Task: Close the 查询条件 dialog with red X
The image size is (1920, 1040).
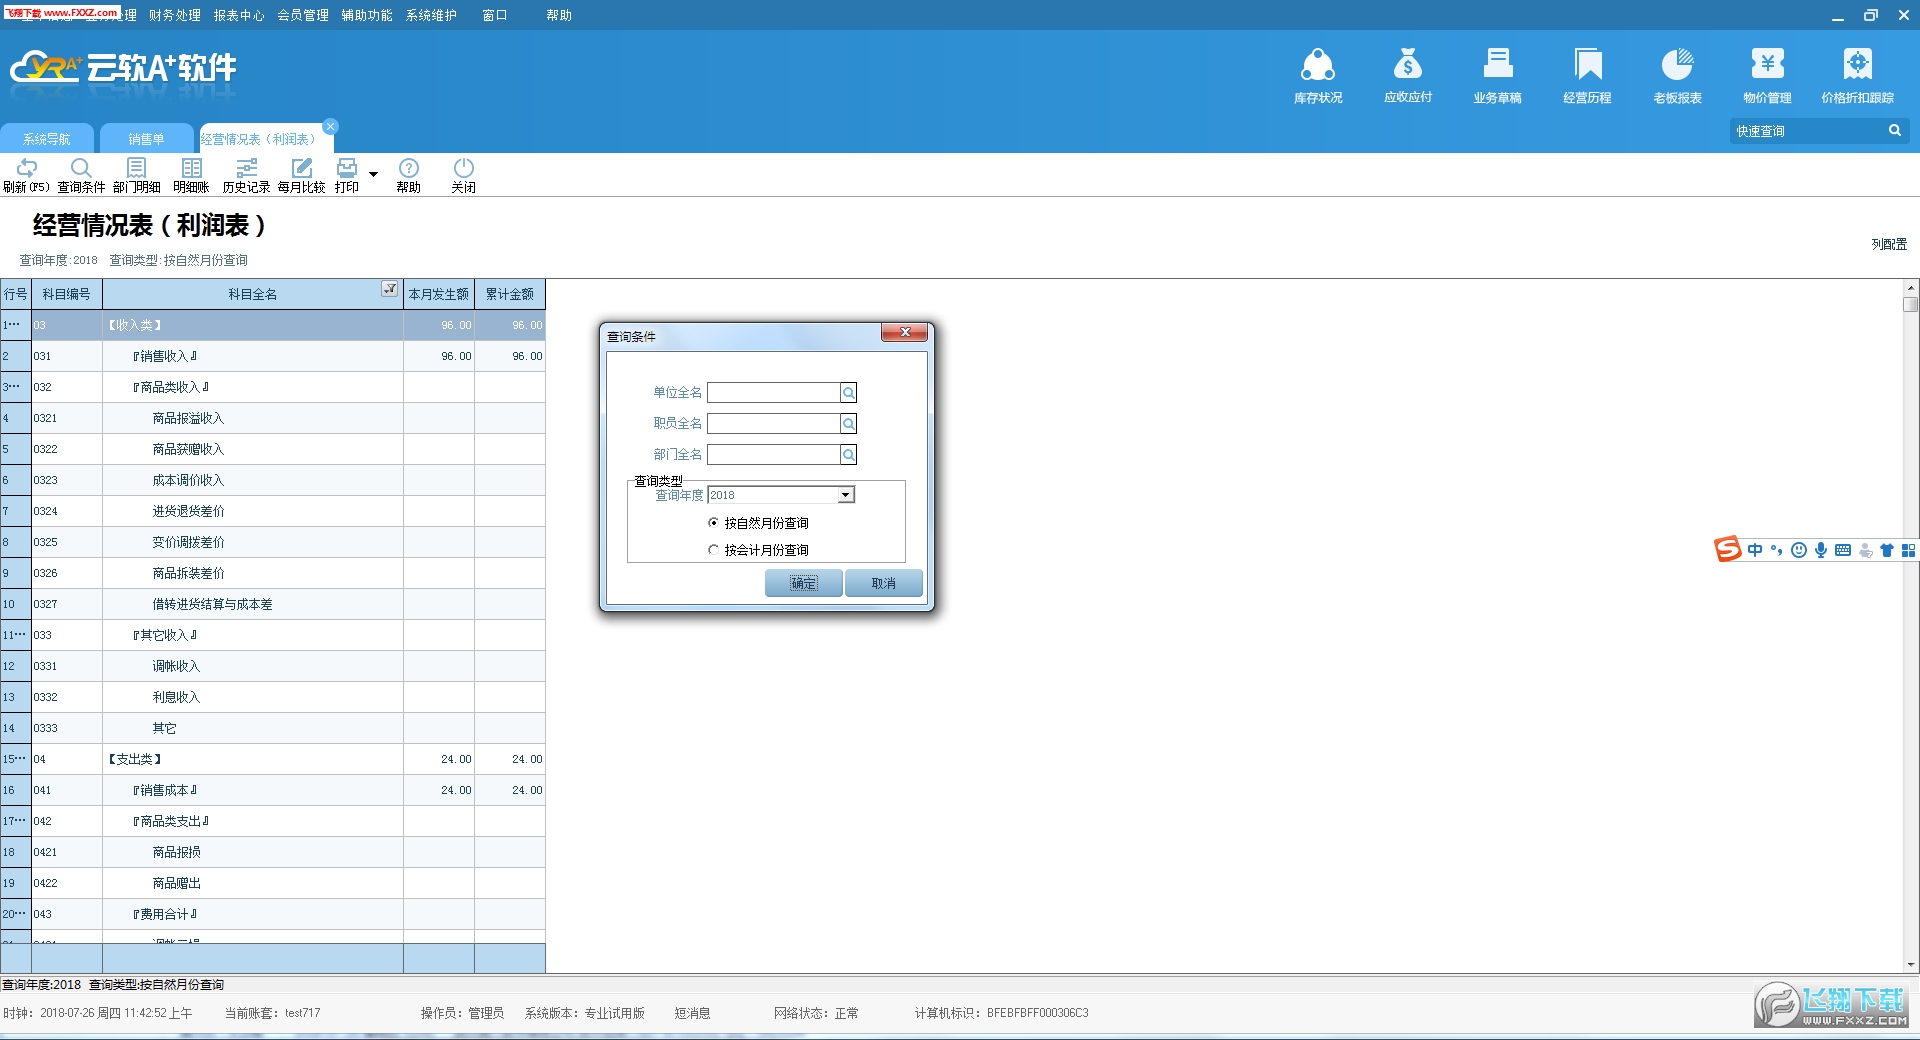Action: (x=905, y=333)
